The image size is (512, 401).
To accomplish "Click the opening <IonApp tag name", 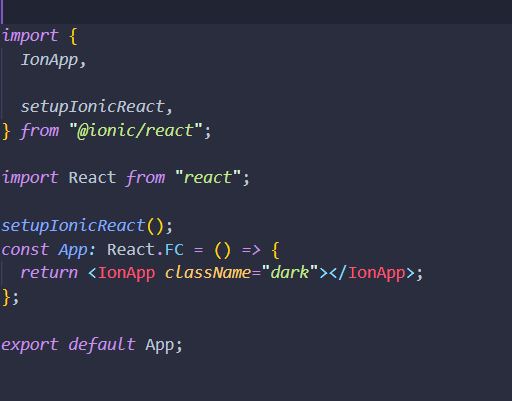I will click(x=126, y=273).
